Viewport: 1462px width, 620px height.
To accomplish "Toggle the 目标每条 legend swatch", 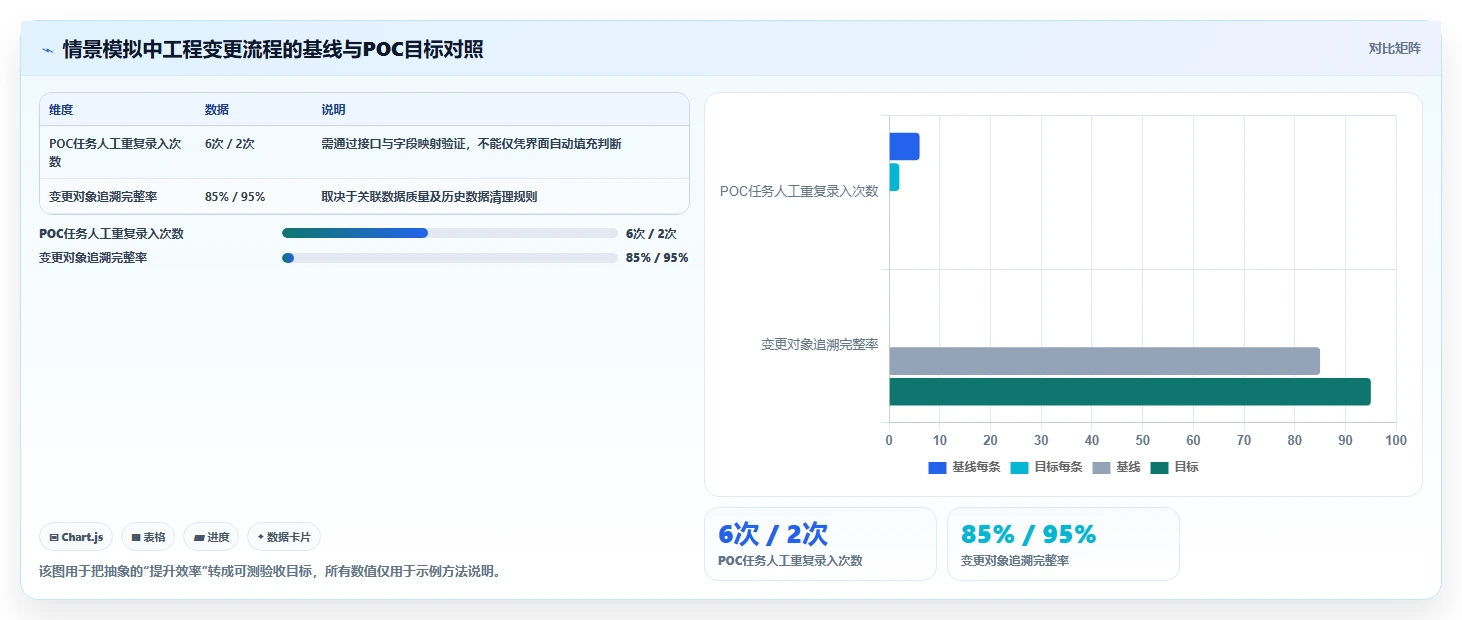I will click(x=1019, y=467).
